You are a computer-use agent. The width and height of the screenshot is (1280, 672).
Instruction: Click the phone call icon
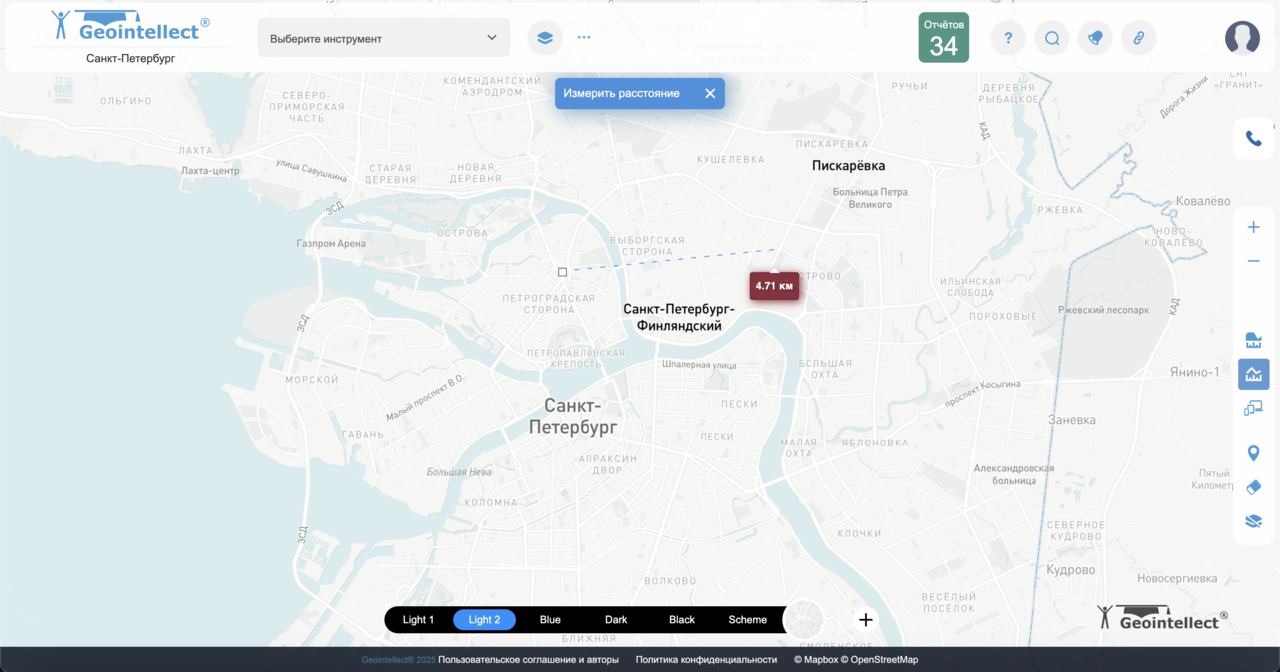(x=1253, y=139)
